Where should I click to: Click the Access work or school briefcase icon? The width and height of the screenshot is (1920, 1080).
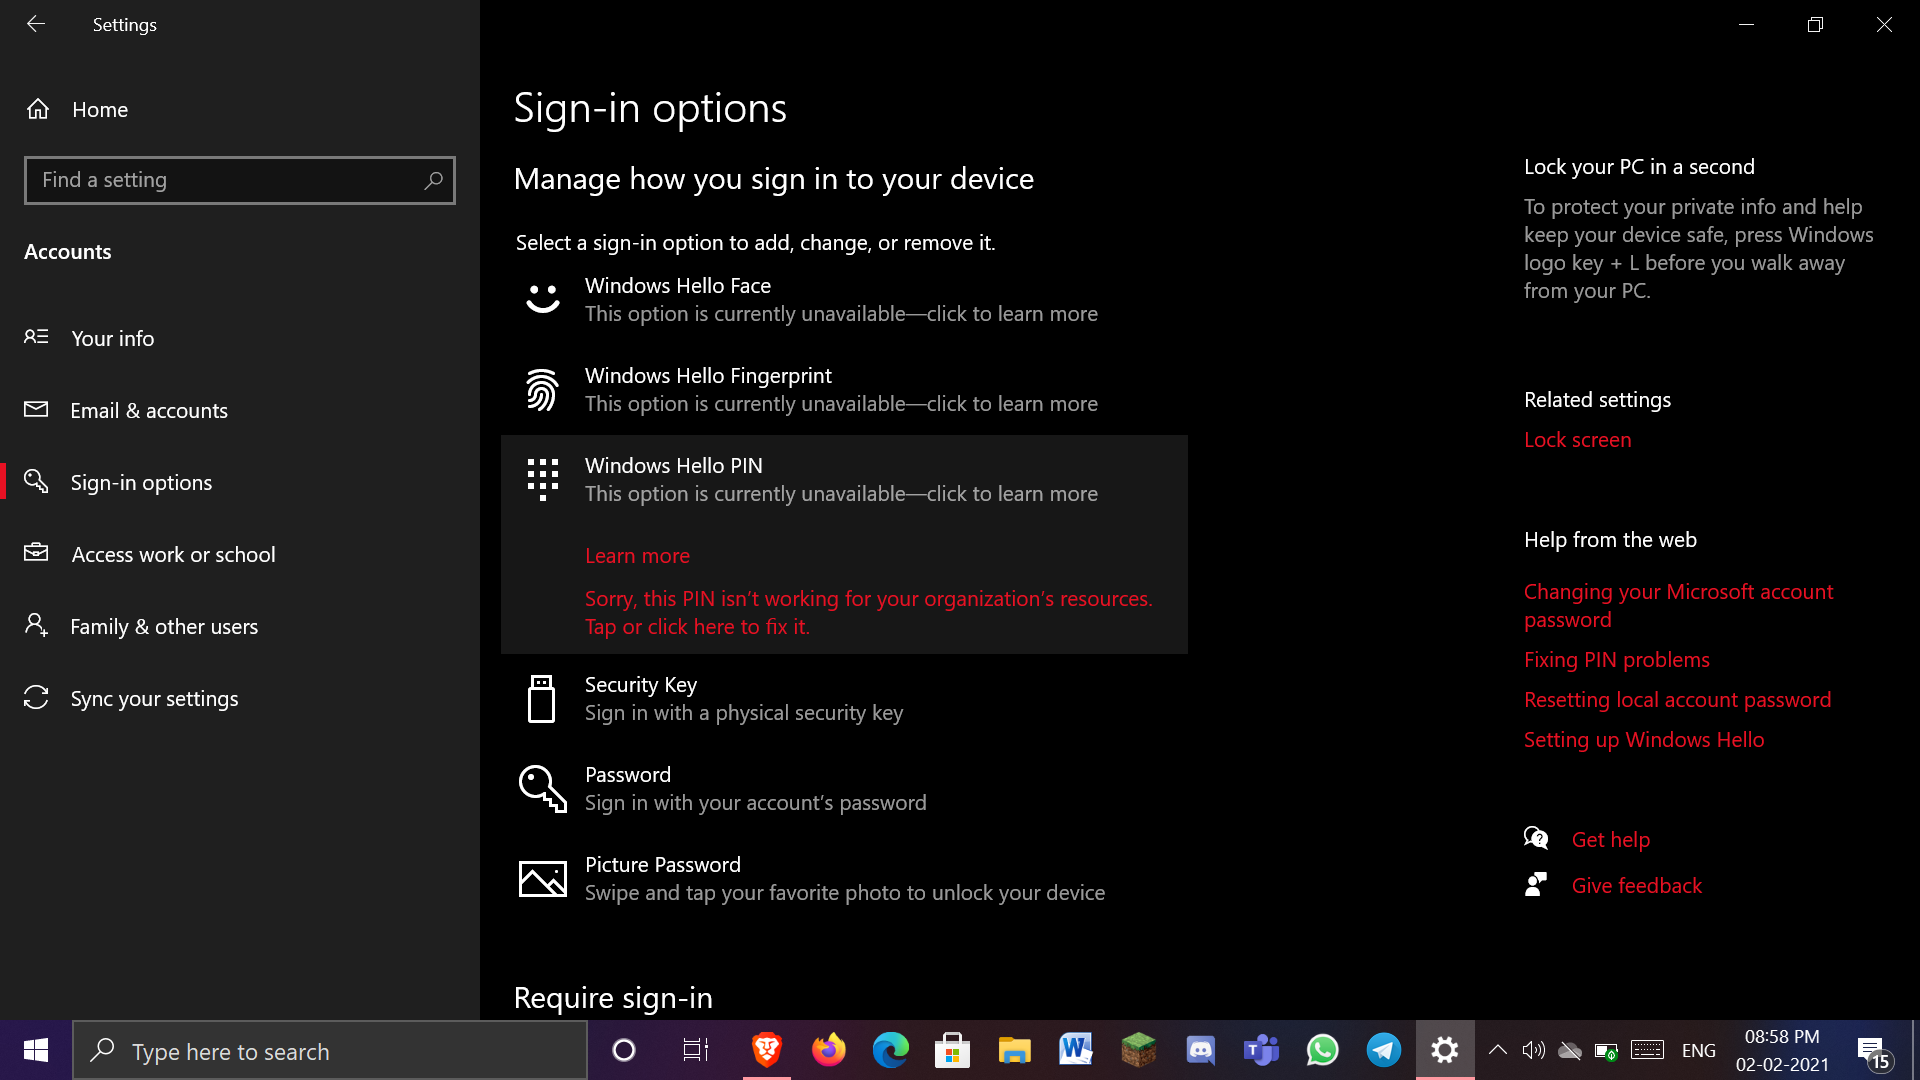pyautogui.click(x=36, y=552)
